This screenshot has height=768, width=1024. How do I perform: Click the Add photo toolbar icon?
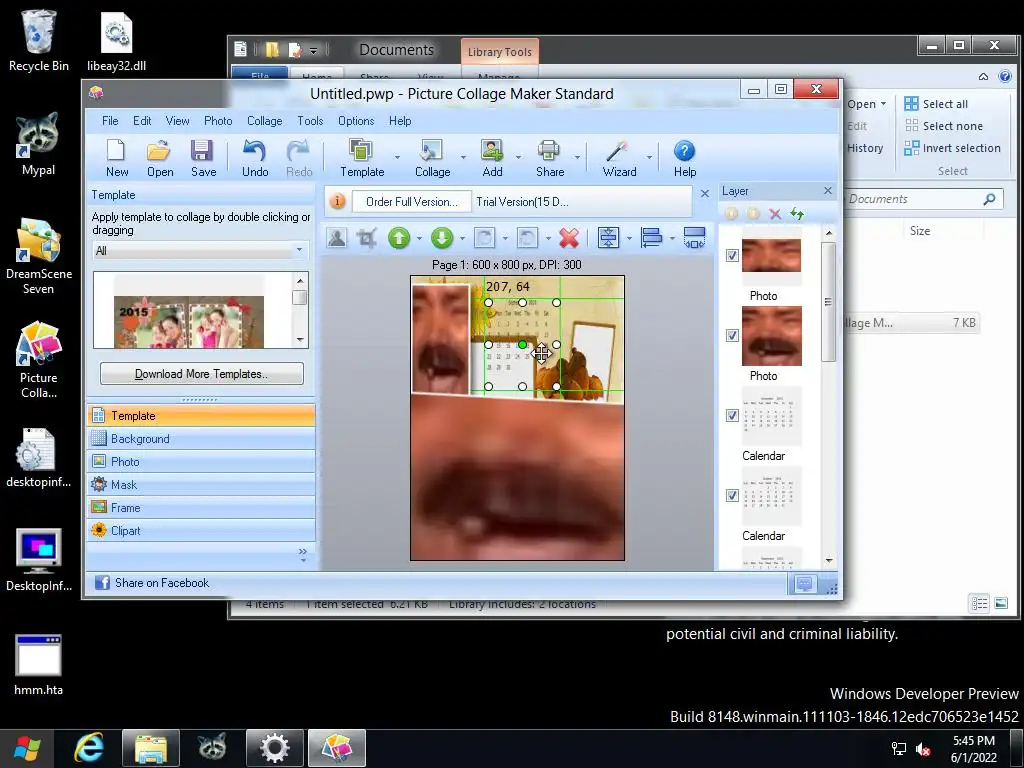click(x=492, y=150)
